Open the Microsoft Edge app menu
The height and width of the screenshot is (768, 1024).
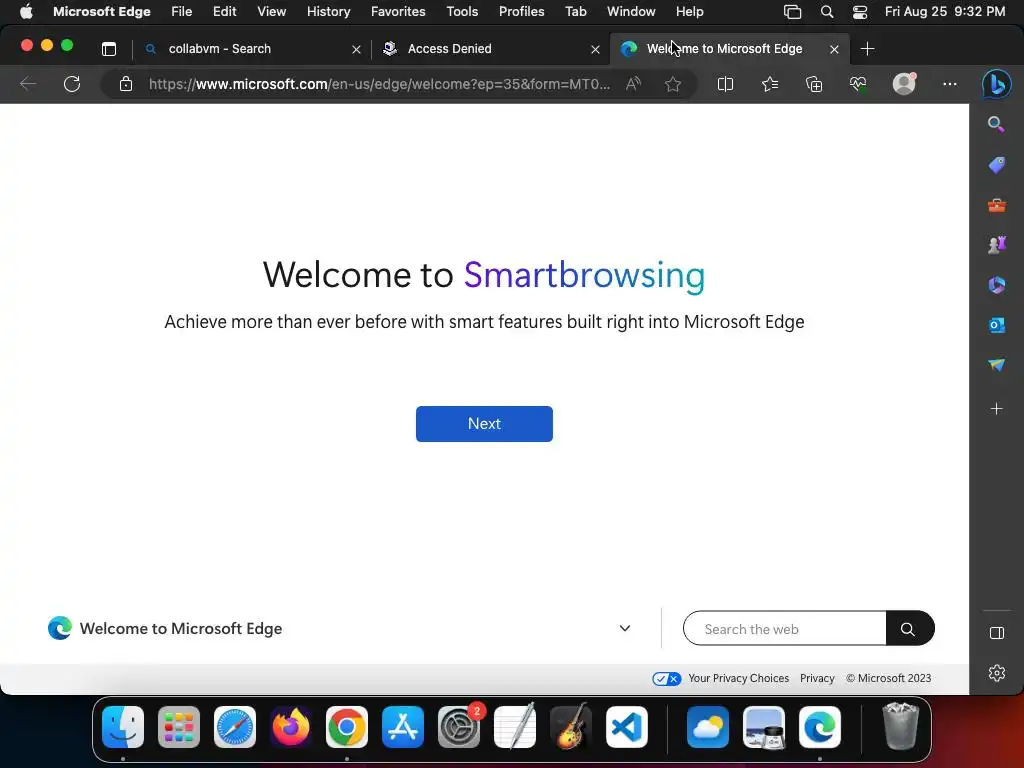click(102, 12)
